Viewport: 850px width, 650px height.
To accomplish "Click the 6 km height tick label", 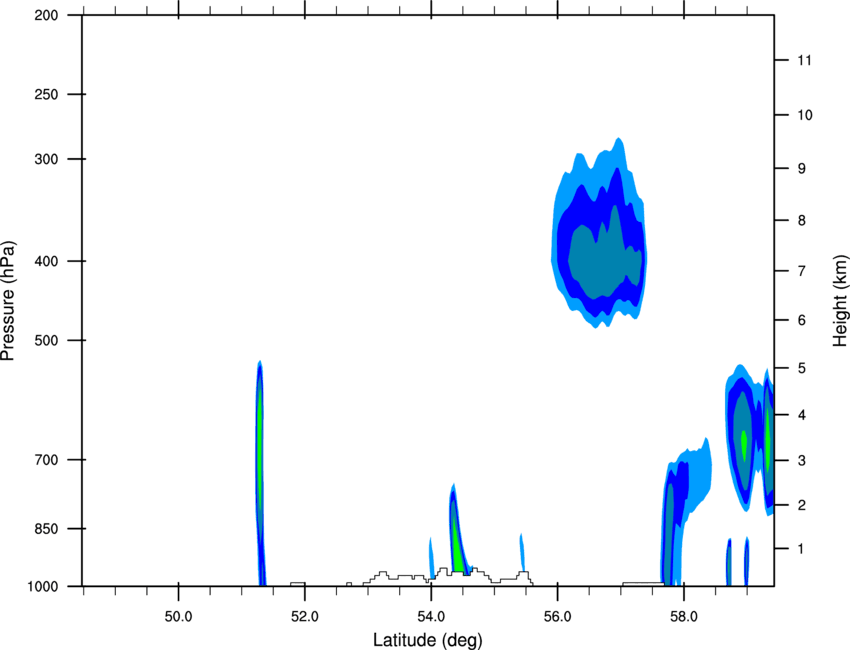I will pyautogui.click(x=802, y=320).
